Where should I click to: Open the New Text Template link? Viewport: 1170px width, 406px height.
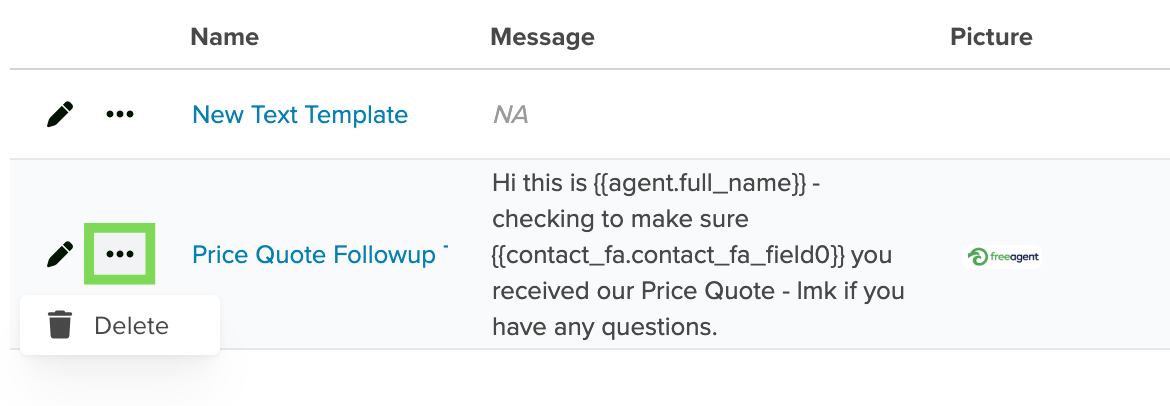click(x=300, y=115)
